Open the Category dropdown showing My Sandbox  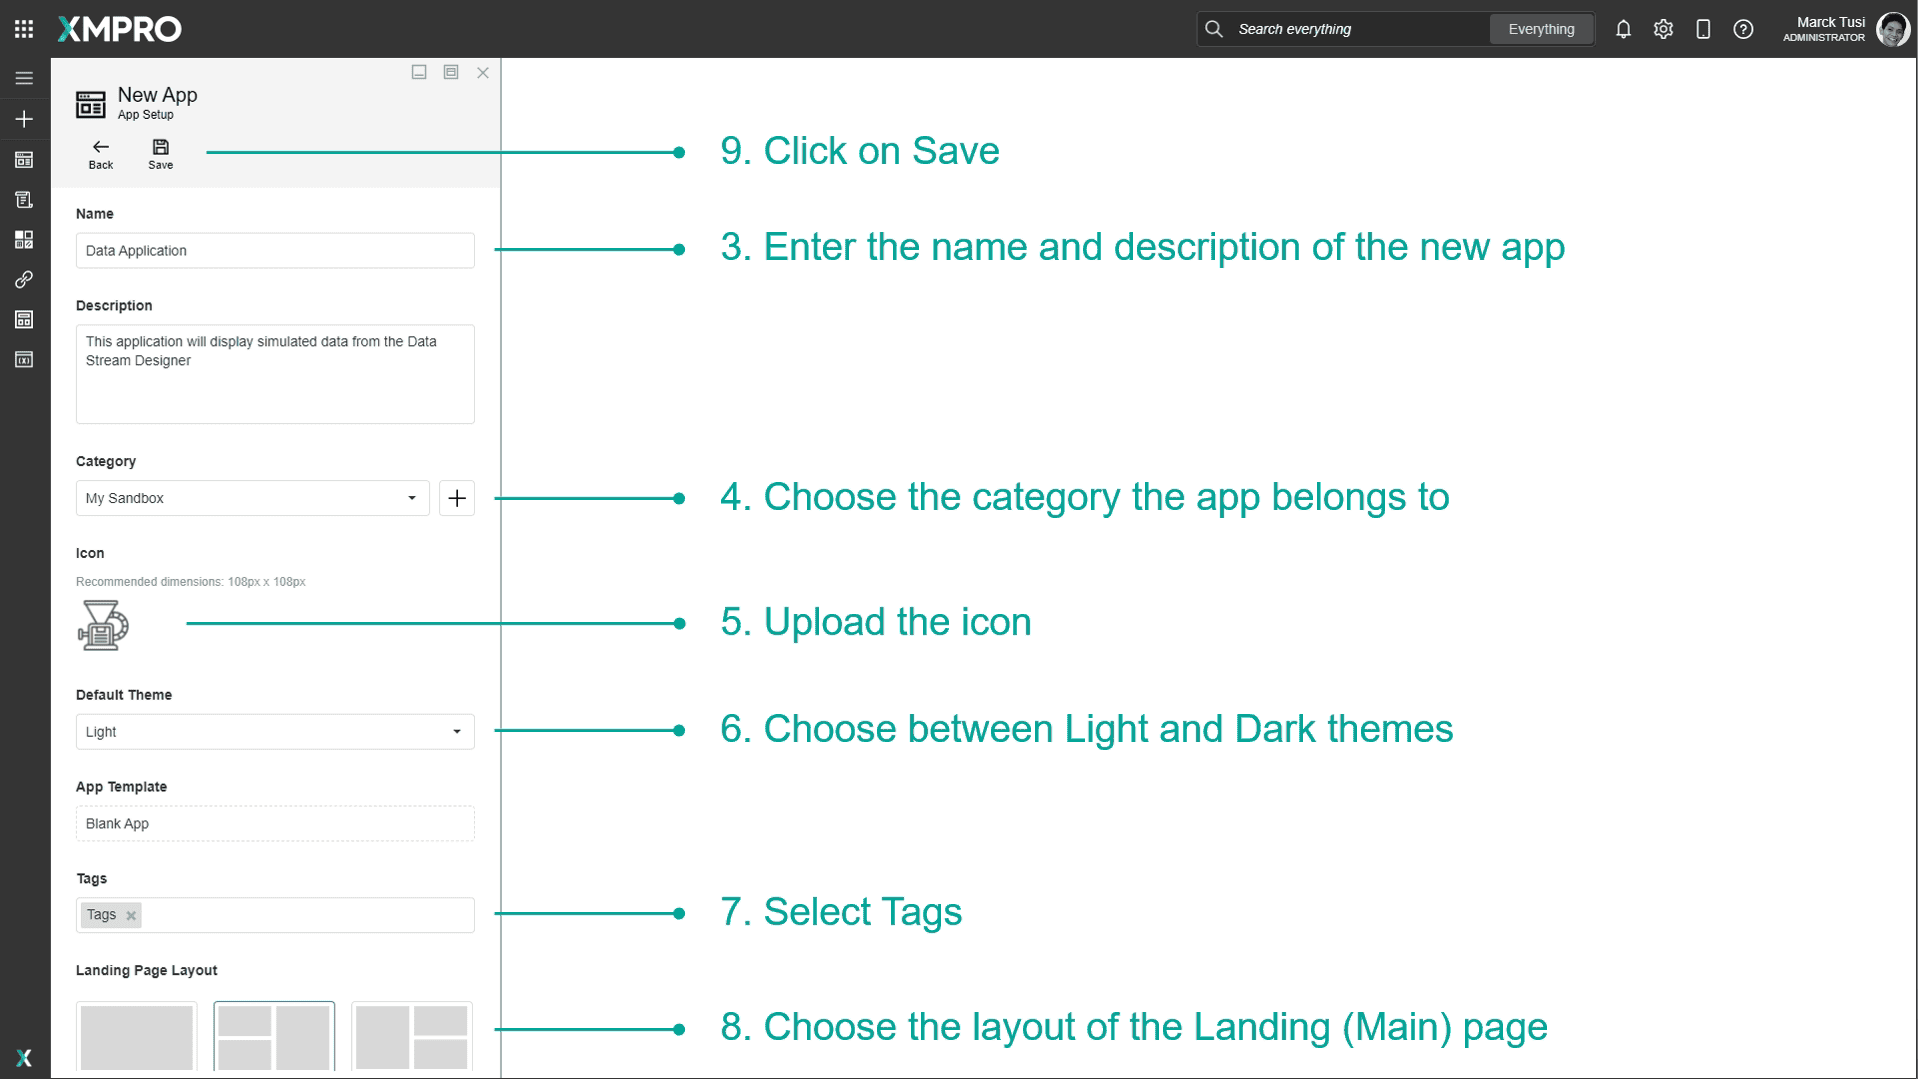tap(251, 498)
